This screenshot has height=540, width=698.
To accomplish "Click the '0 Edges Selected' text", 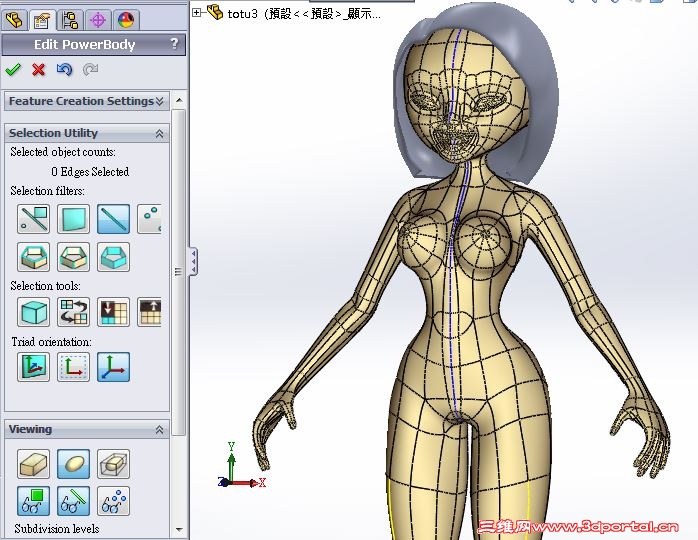I will tap(90, 172).
